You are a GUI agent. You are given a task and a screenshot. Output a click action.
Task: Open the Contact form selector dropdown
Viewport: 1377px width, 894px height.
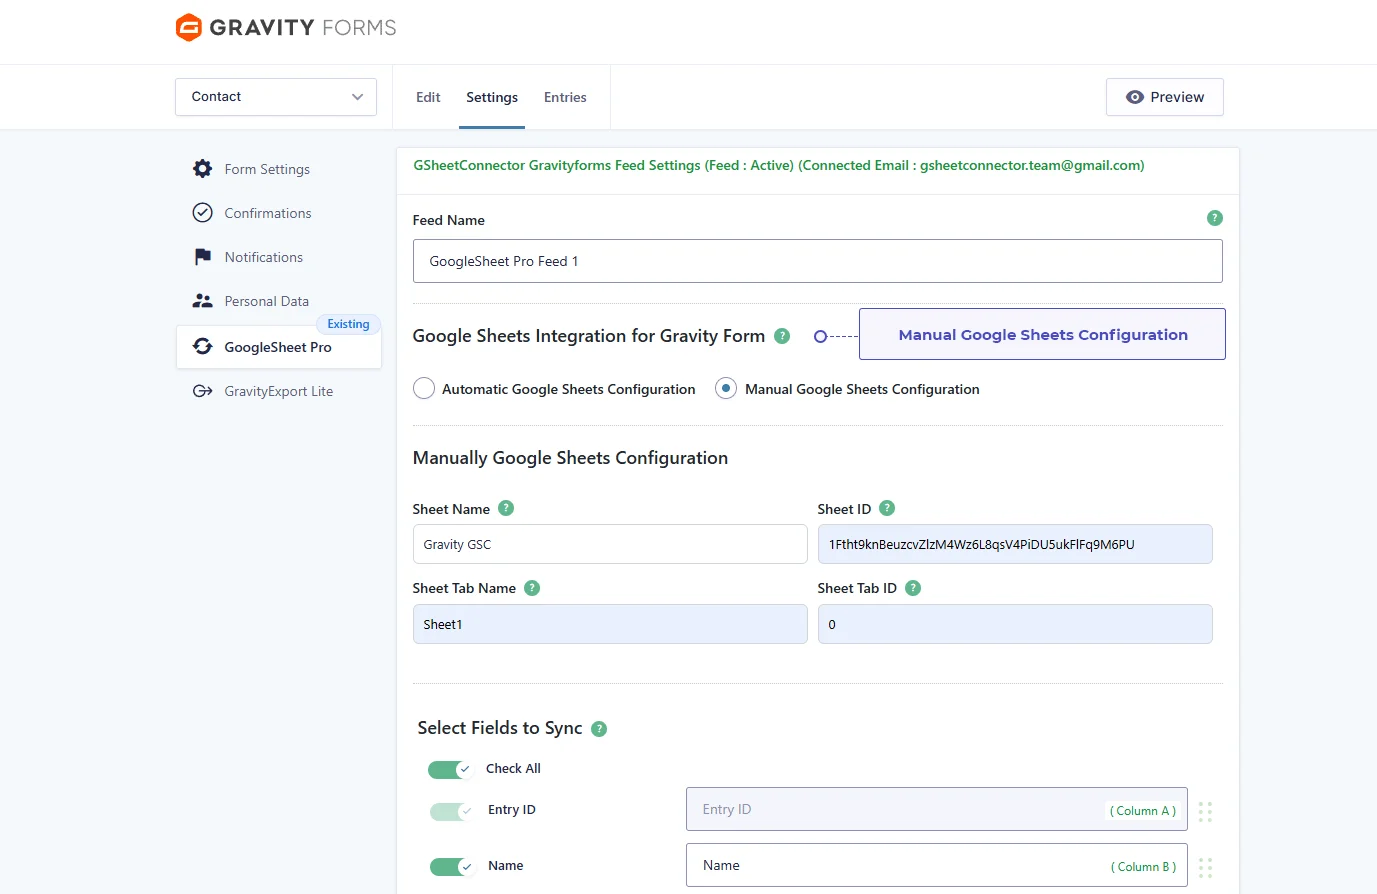coord(276,97)
